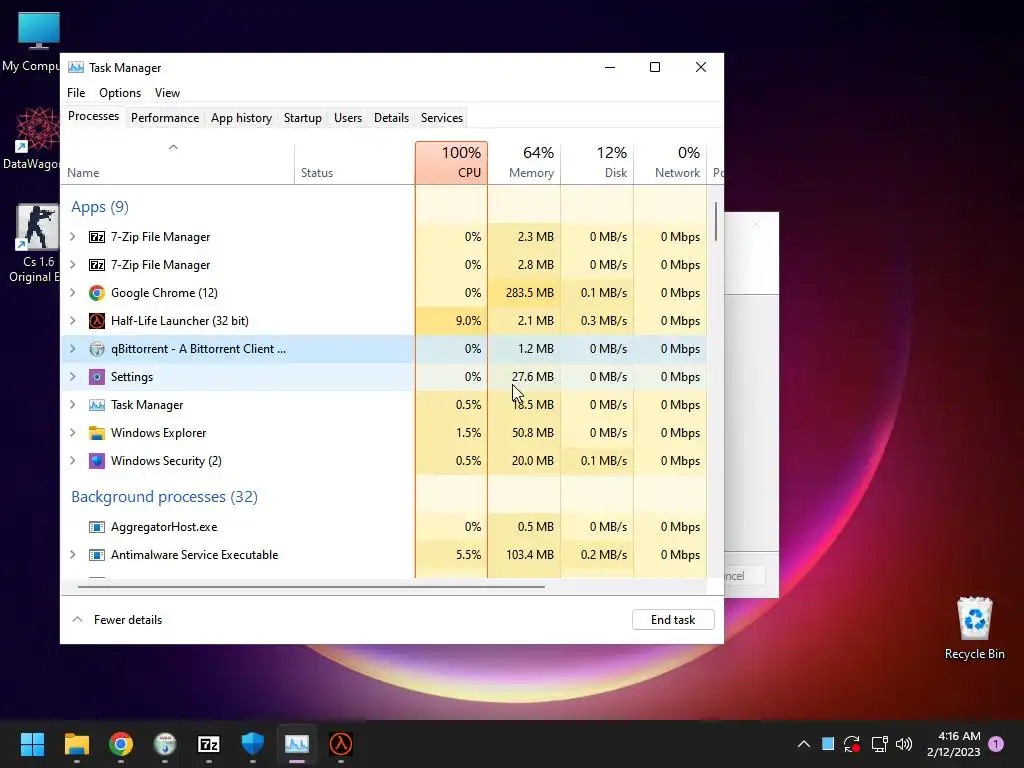
Task: Open the Options menu
Action: (x=120, y=93)
